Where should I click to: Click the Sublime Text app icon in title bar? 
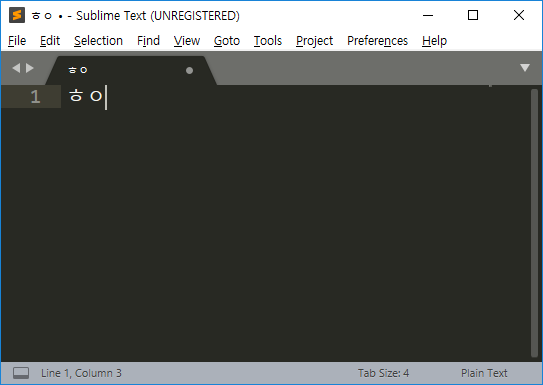[17, 15]
